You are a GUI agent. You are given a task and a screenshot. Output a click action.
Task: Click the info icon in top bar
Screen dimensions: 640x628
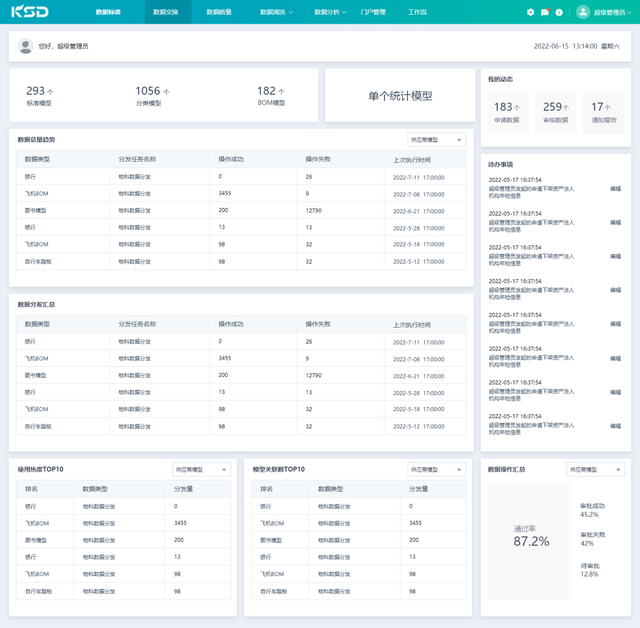pos(559,12)
